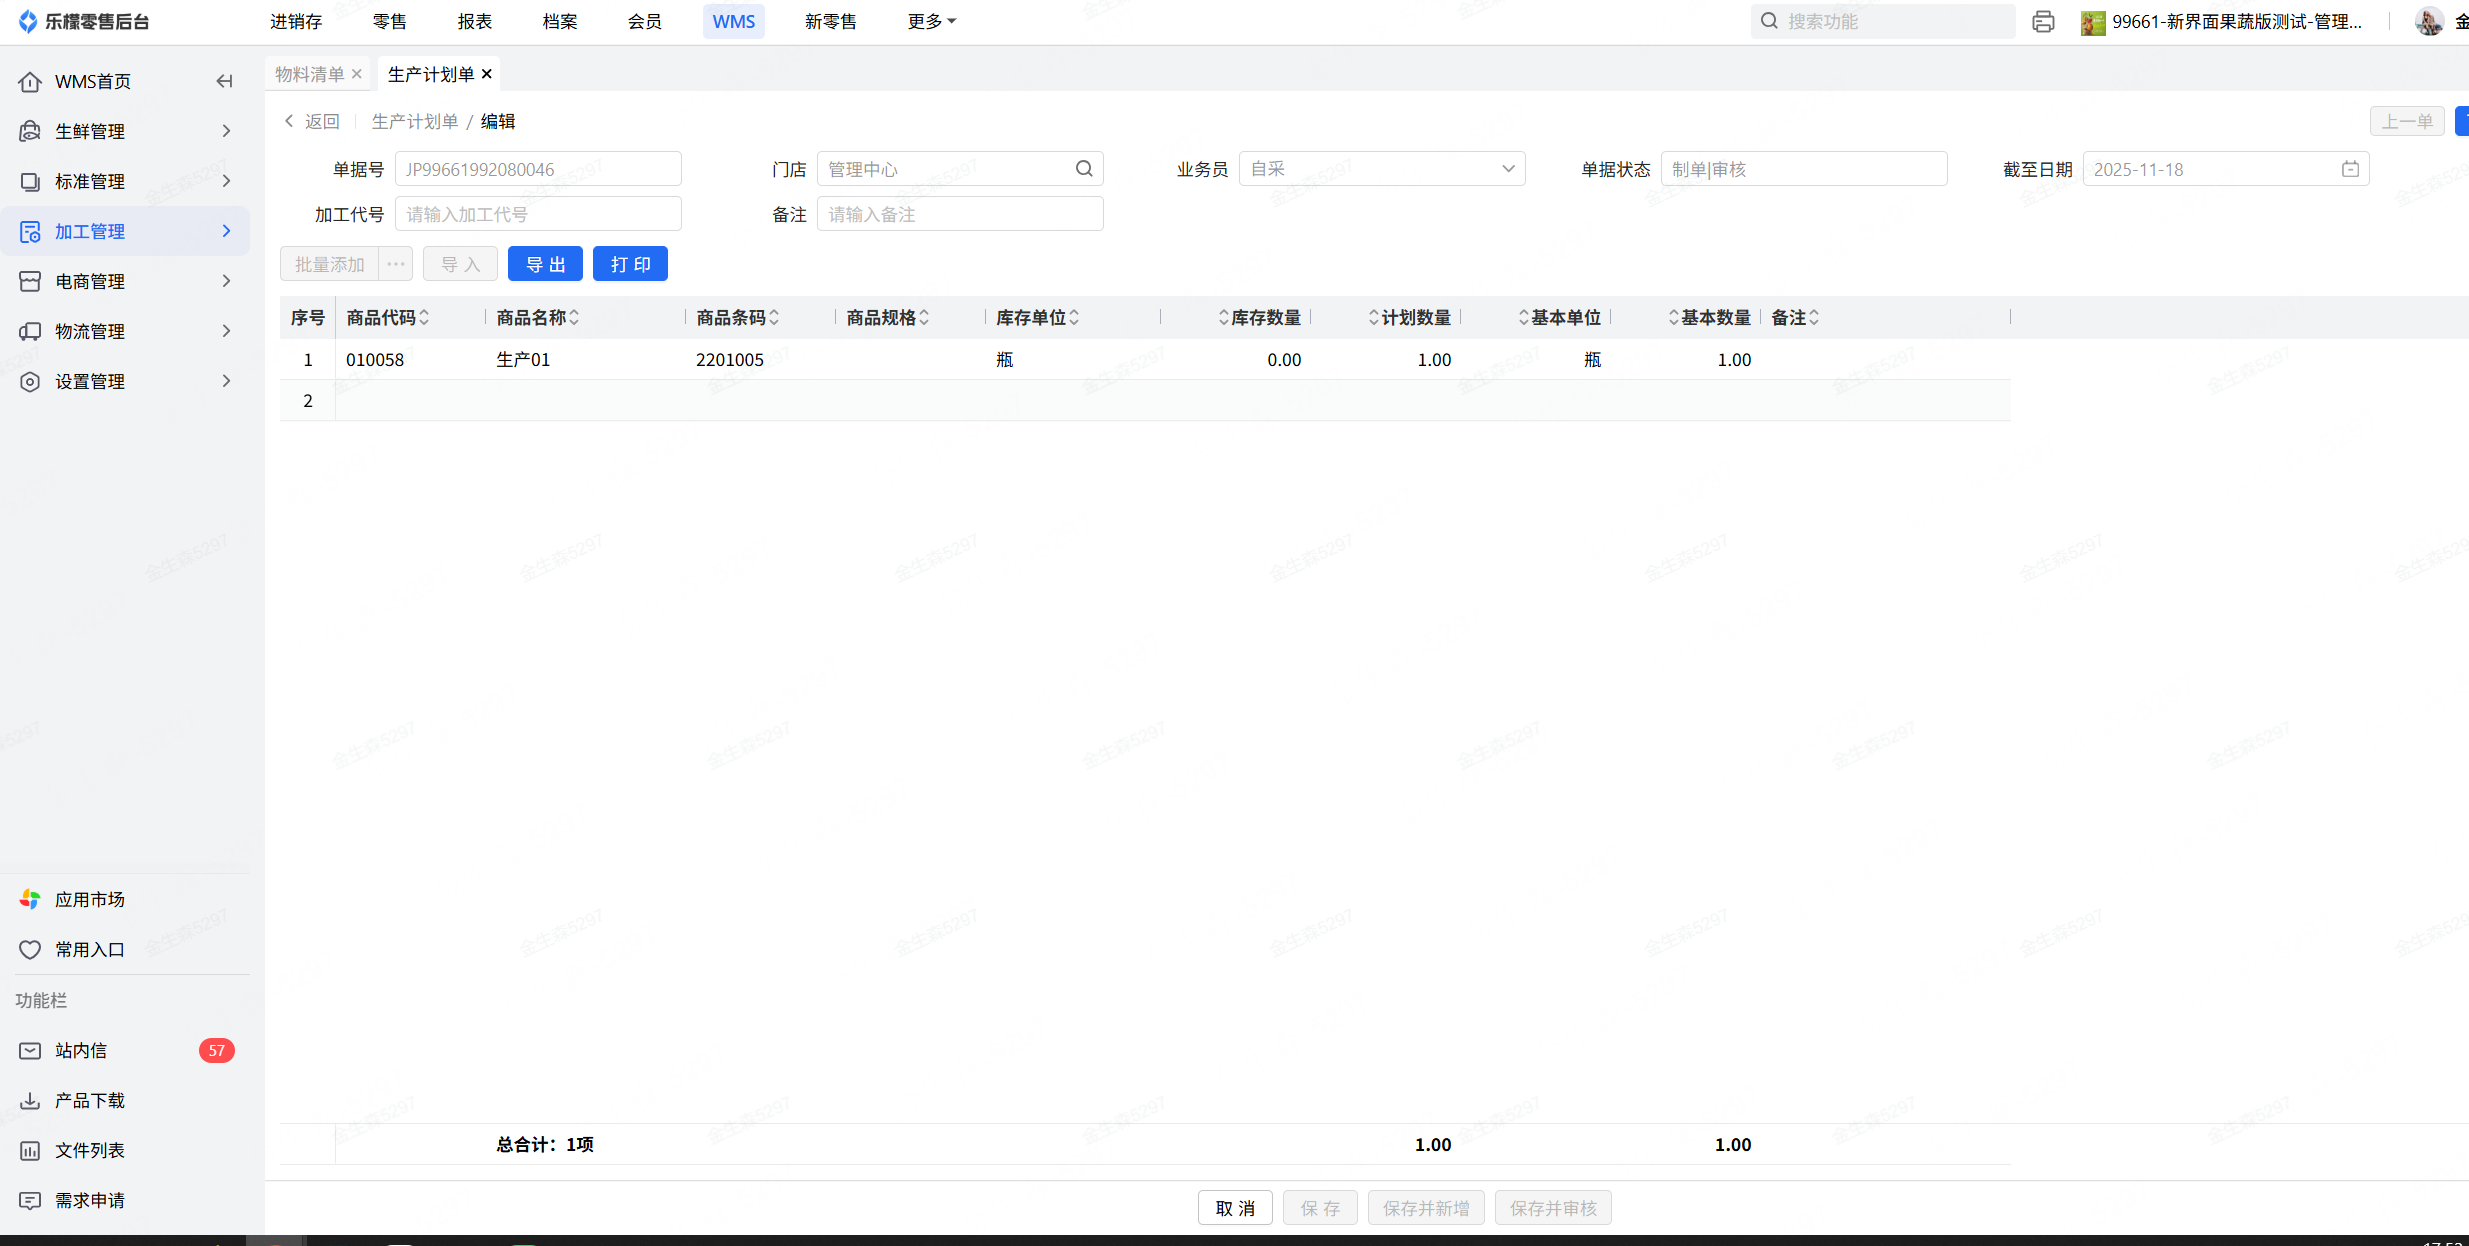Image resolution: width=2469 pixels, height=1246 pixels.
Task: Click the 取消 button at bottom
Action: pyautogui.click(x=1234, y=1208)
